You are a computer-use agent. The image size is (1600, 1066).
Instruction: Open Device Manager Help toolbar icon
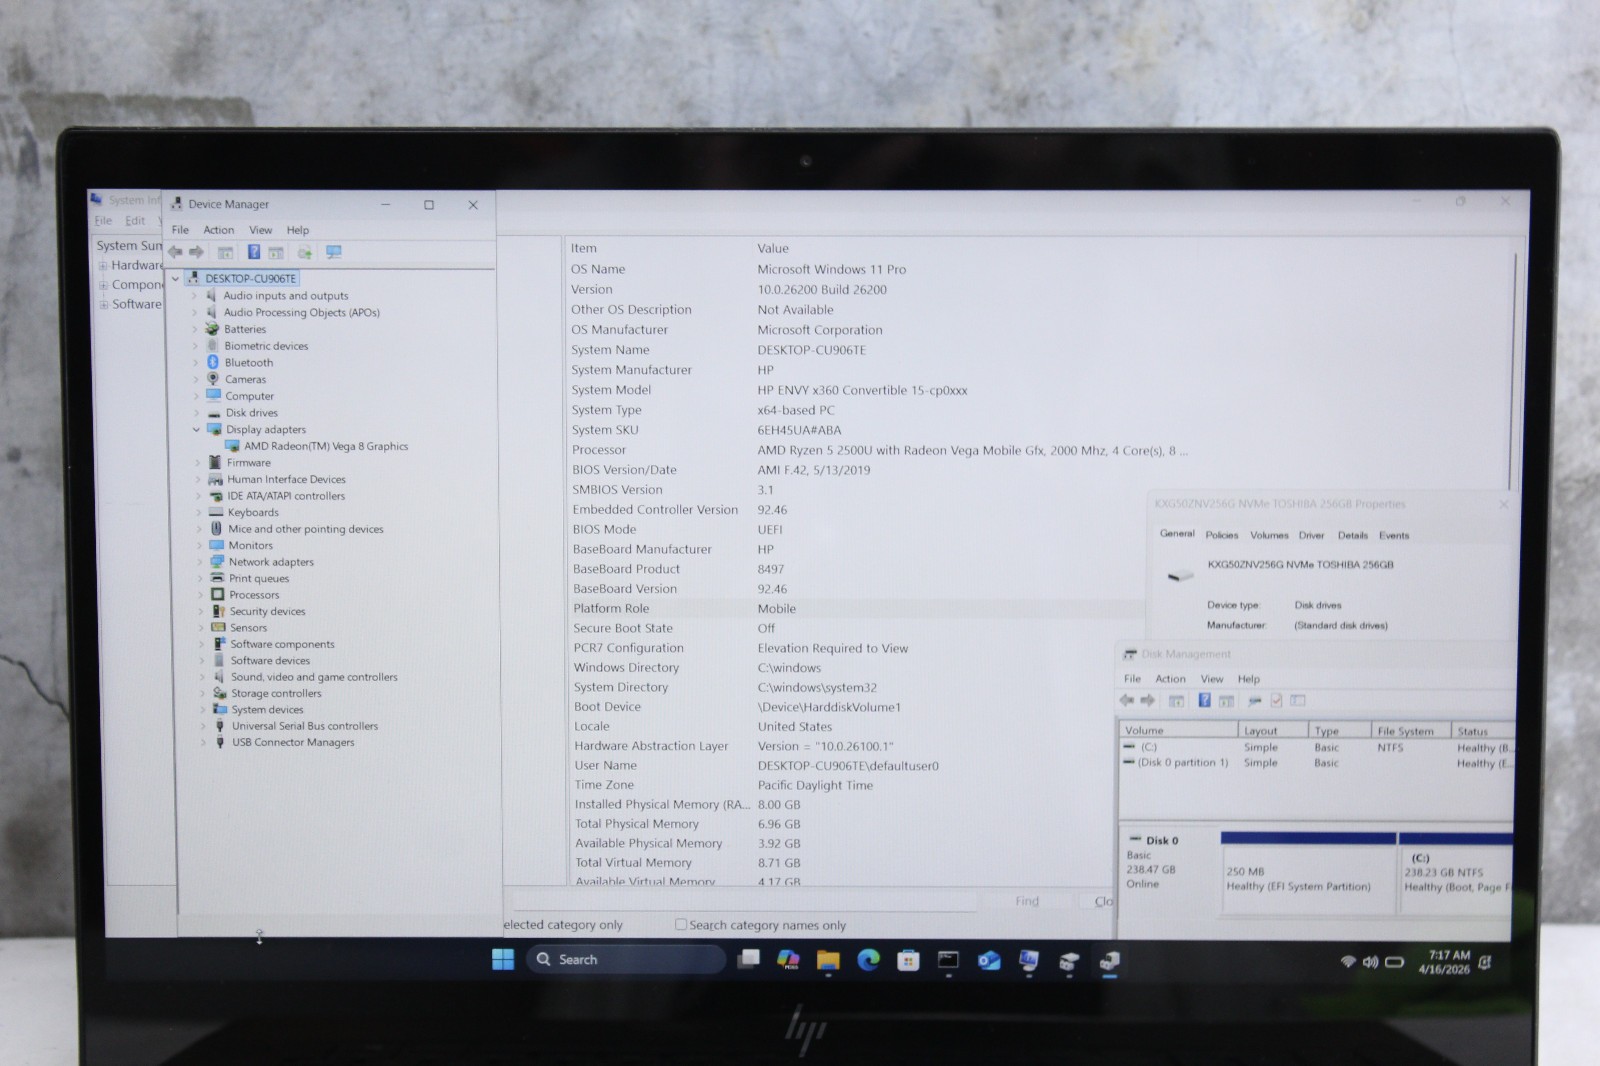254,252
